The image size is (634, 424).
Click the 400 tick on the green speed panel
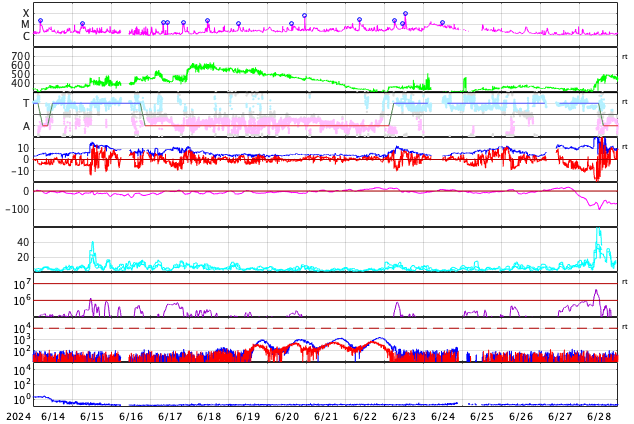(x=21, y=83)
